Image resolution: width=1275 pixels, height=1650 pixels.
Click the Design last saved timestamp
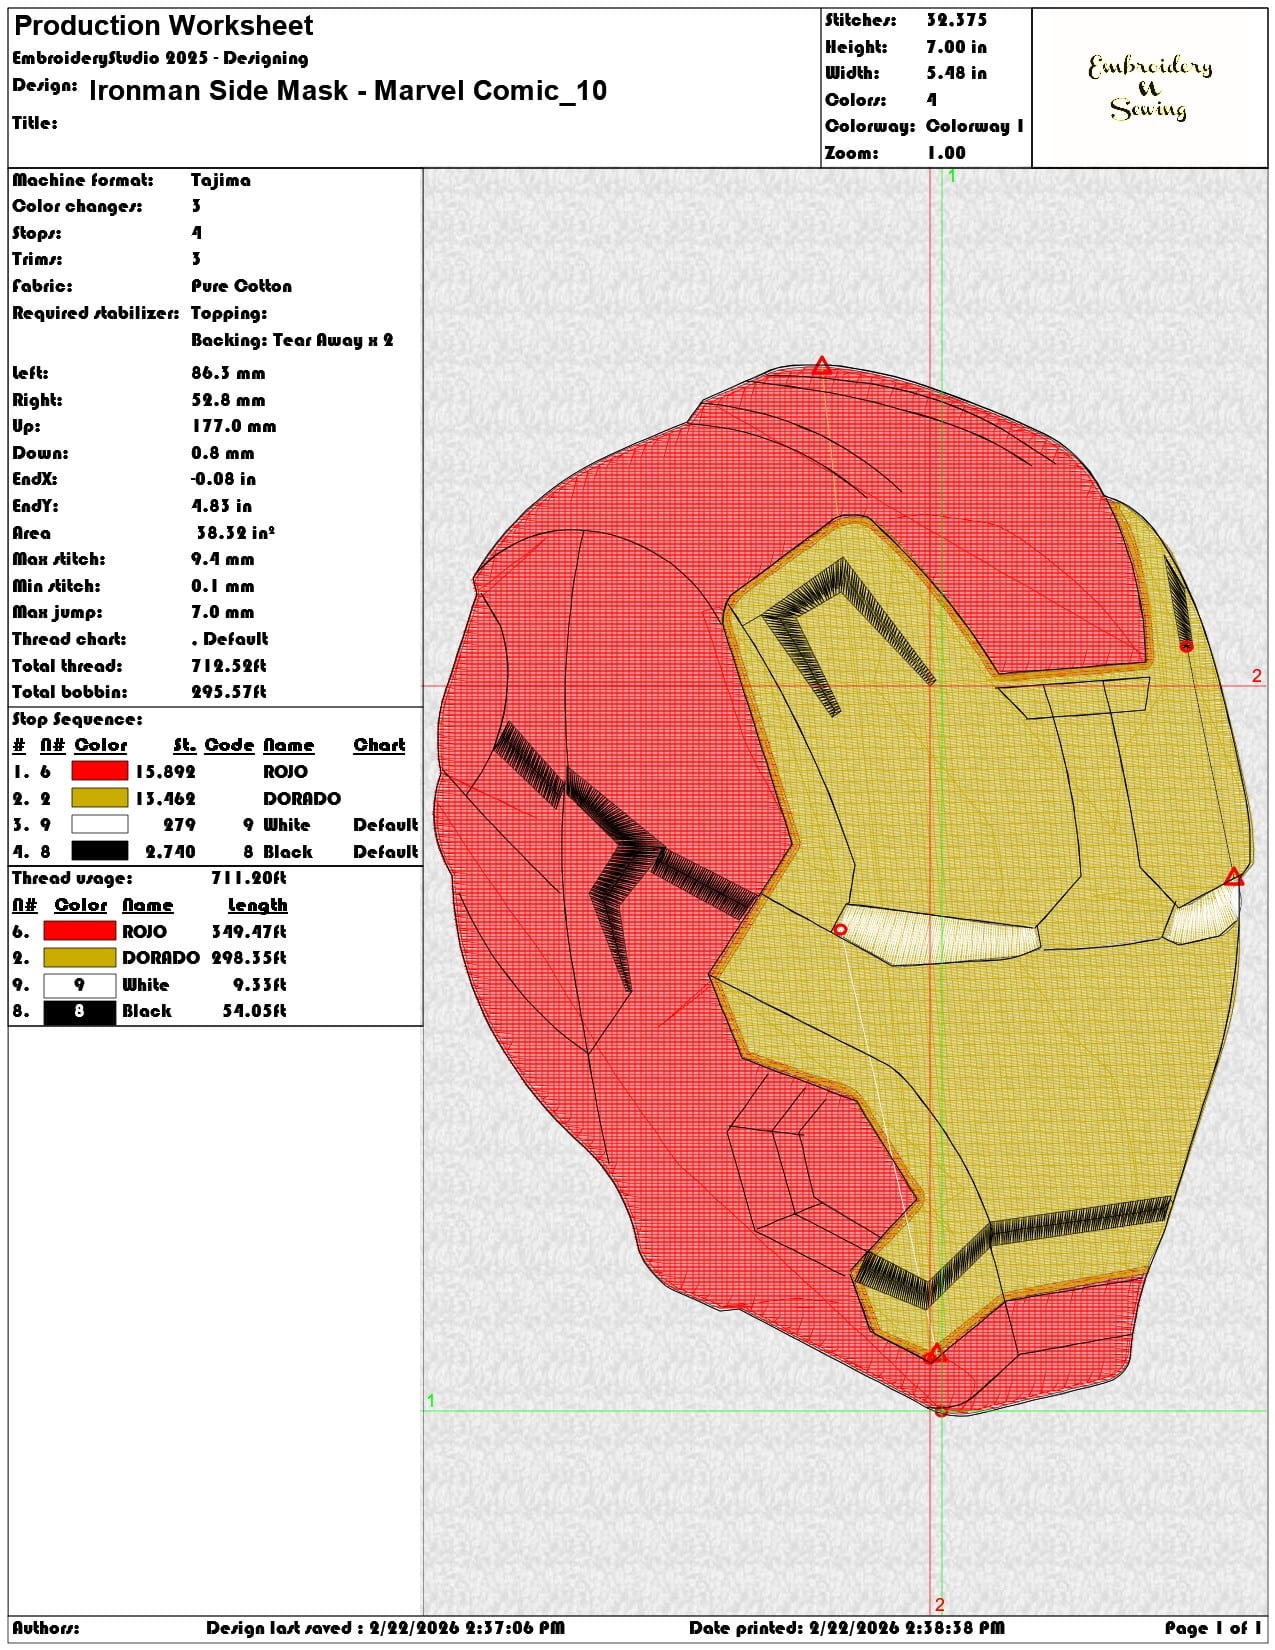tap(386, 1628)
